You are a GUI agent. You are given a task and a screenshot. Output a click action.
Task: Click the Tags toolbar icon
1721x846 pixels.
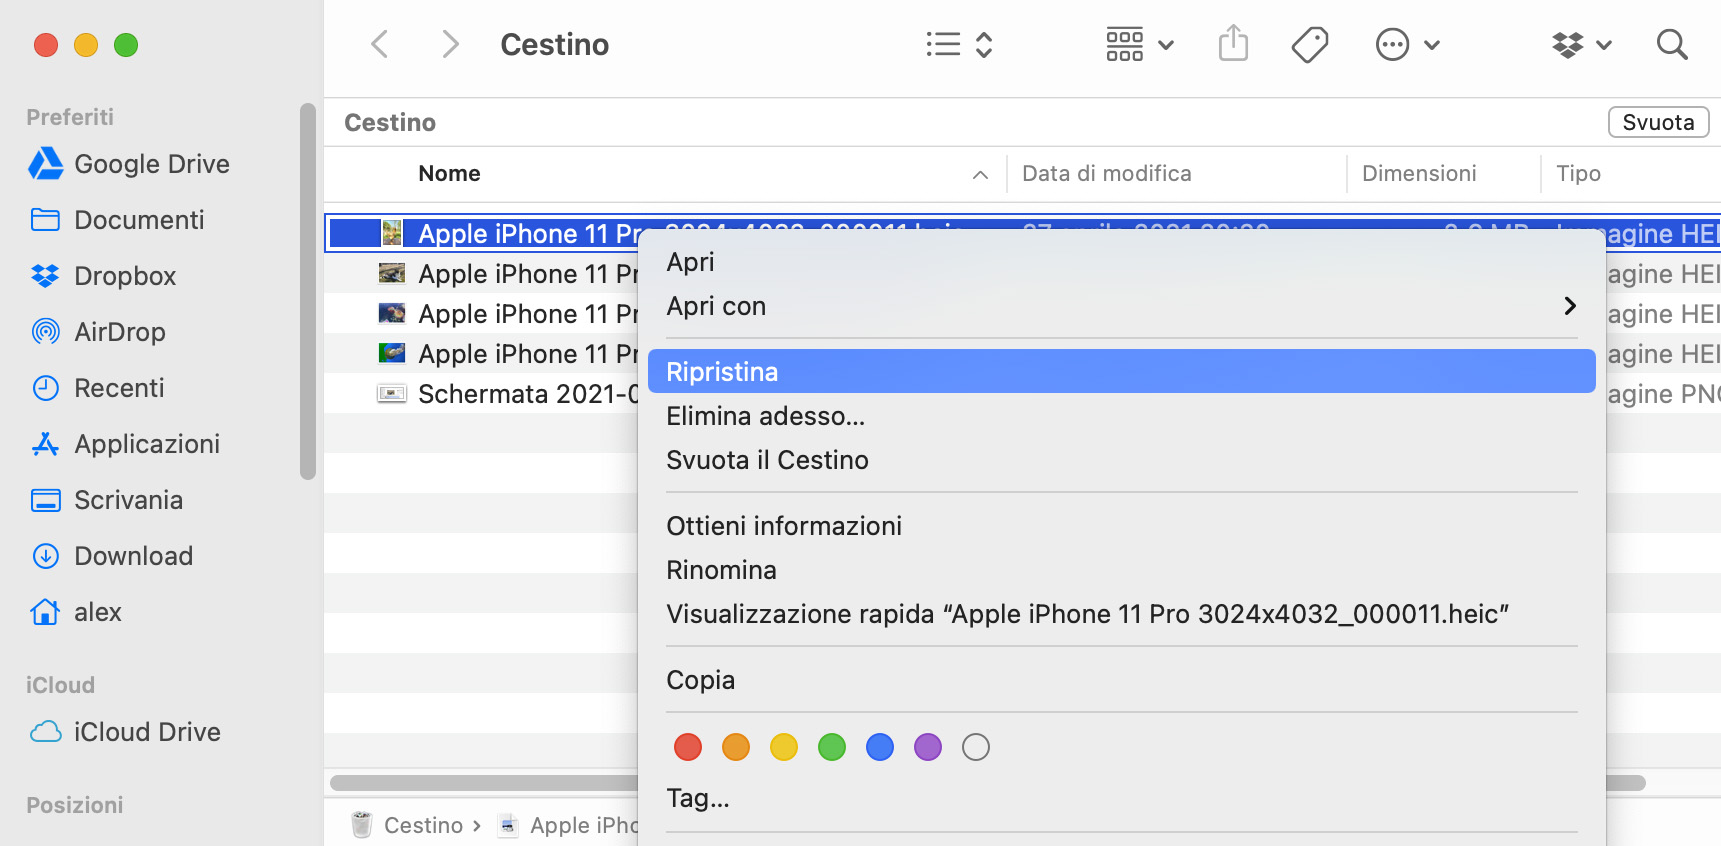click(1309, 44)
